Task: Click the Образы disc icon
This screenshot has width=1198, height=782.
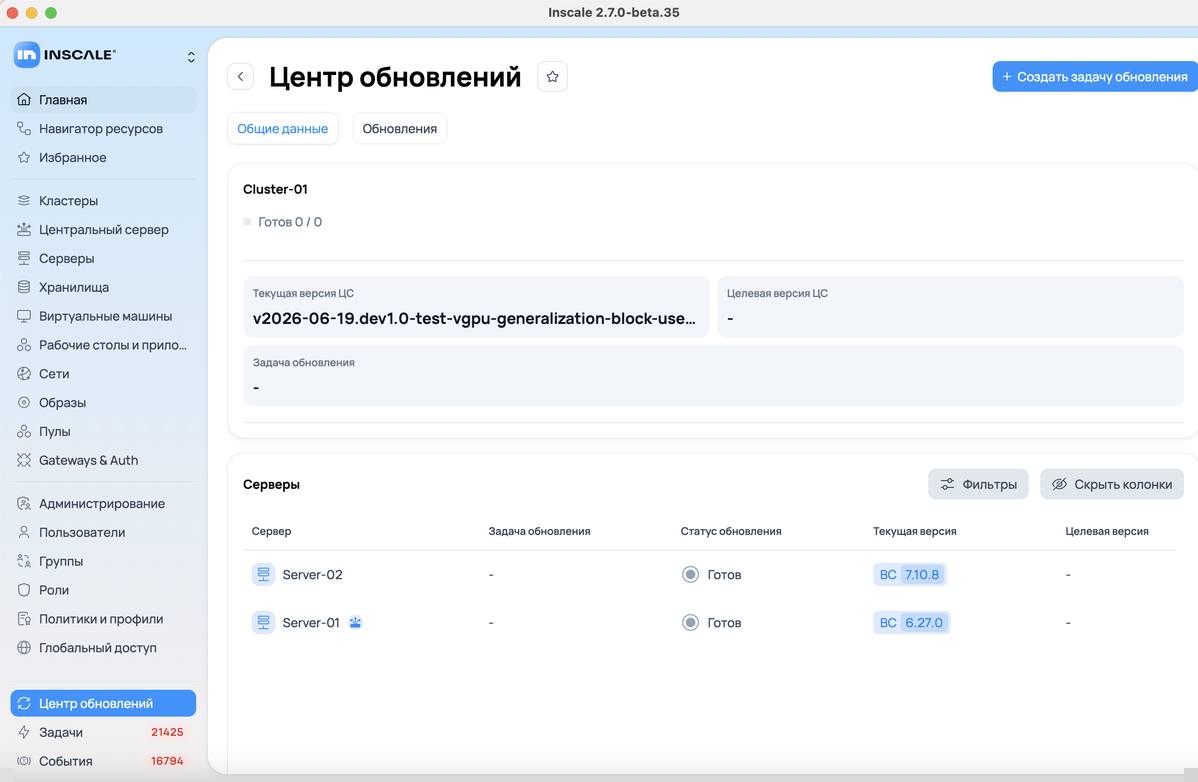Action: [x=24, y=402]
